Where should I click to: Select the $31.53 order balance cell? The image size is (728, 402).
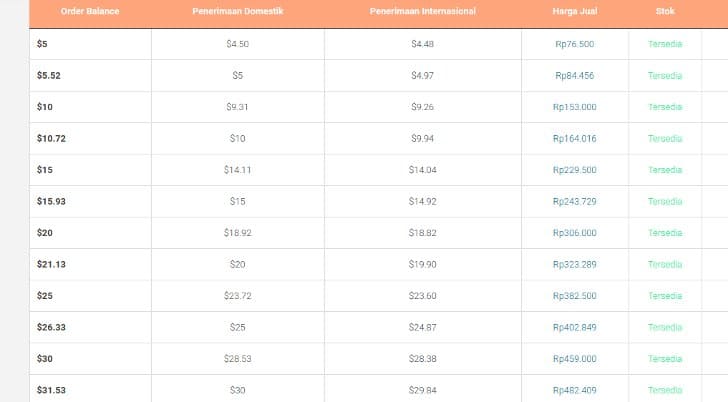[x=51, y=390]
